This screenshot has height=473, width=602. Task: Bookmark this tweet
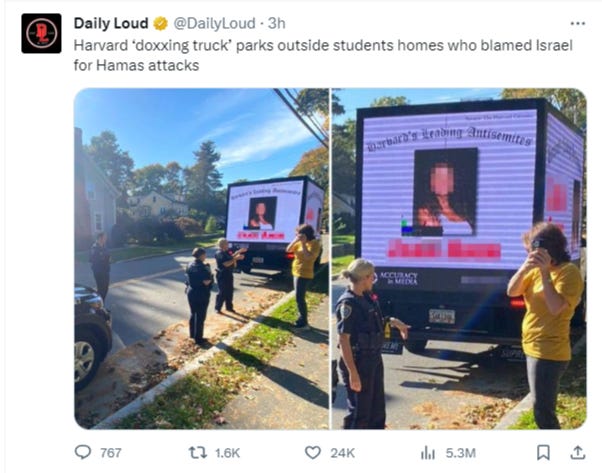[x=543, y=453]
